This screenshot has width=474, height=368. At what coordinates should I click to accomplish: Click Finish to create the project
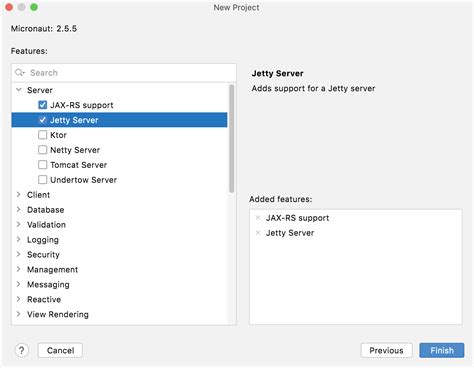coord(442,350)
